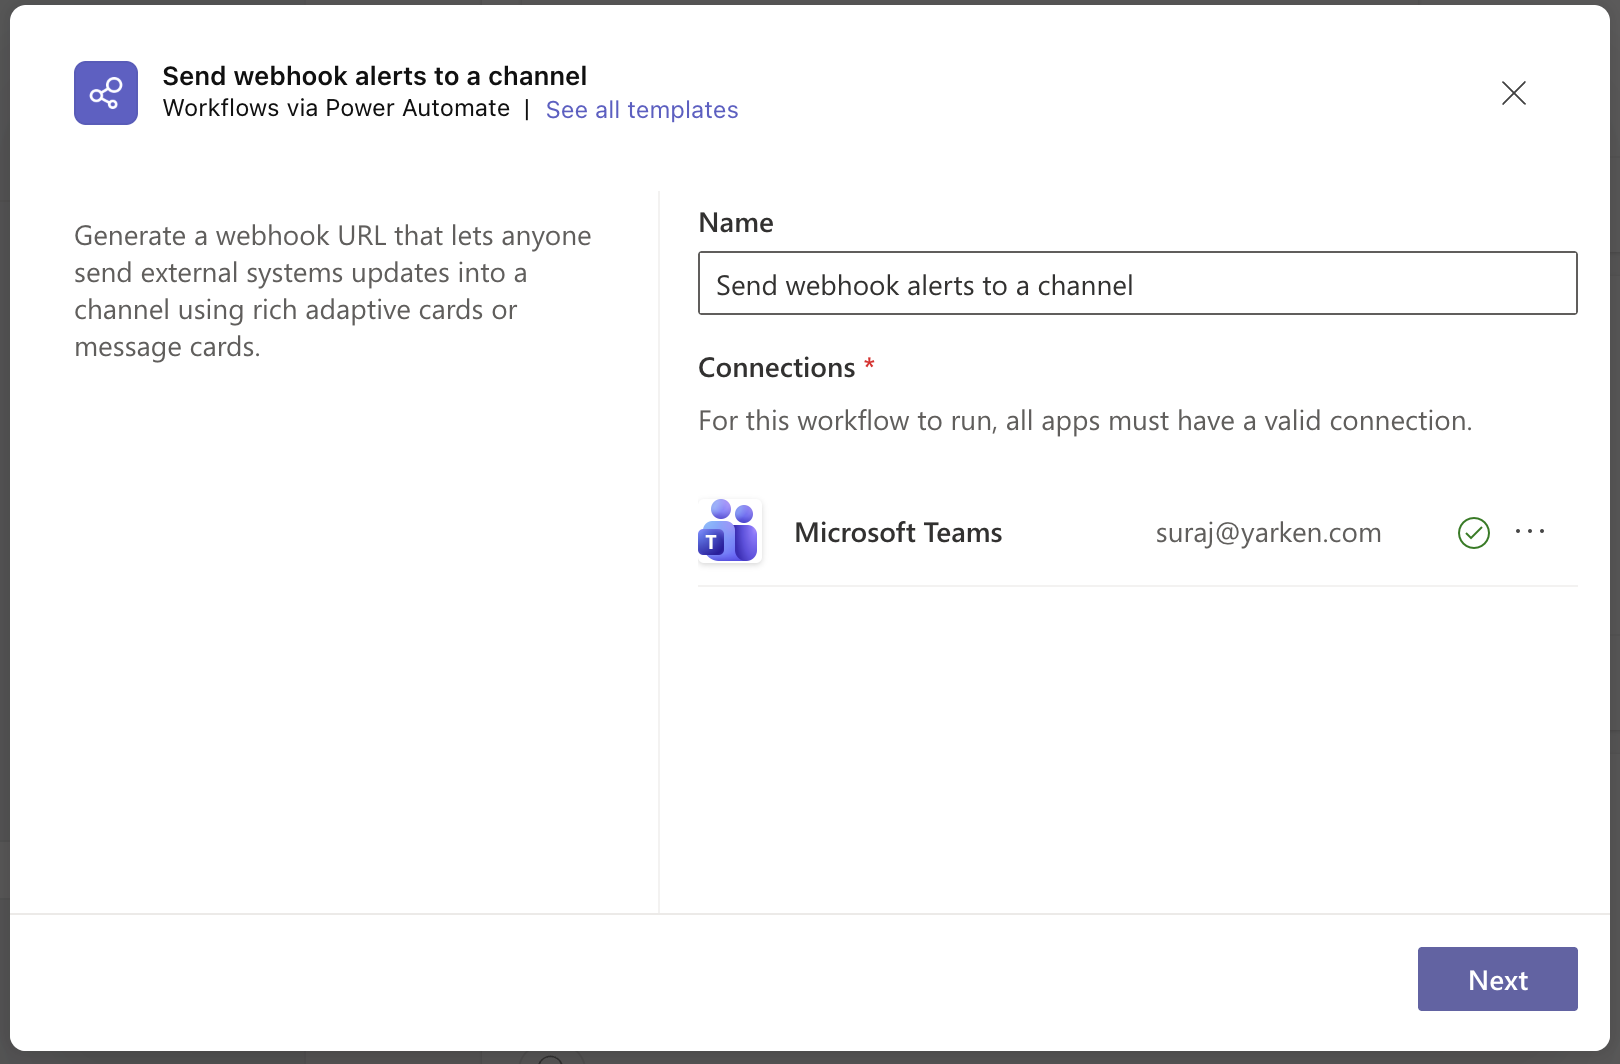Click the green connection valid checkmark
1620x1064 pixels.
tap(1473, 533)
